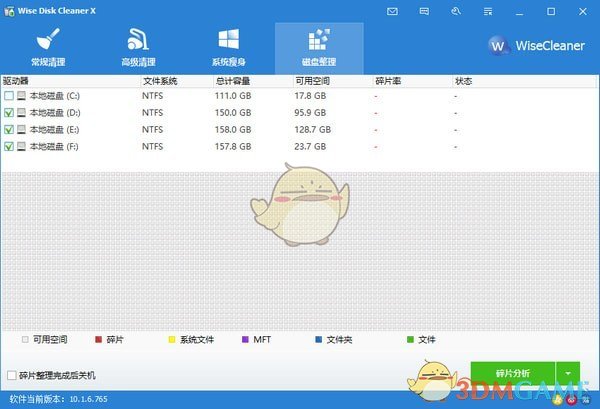Select the 磁盘整理 defrag tab

[319, 48]
